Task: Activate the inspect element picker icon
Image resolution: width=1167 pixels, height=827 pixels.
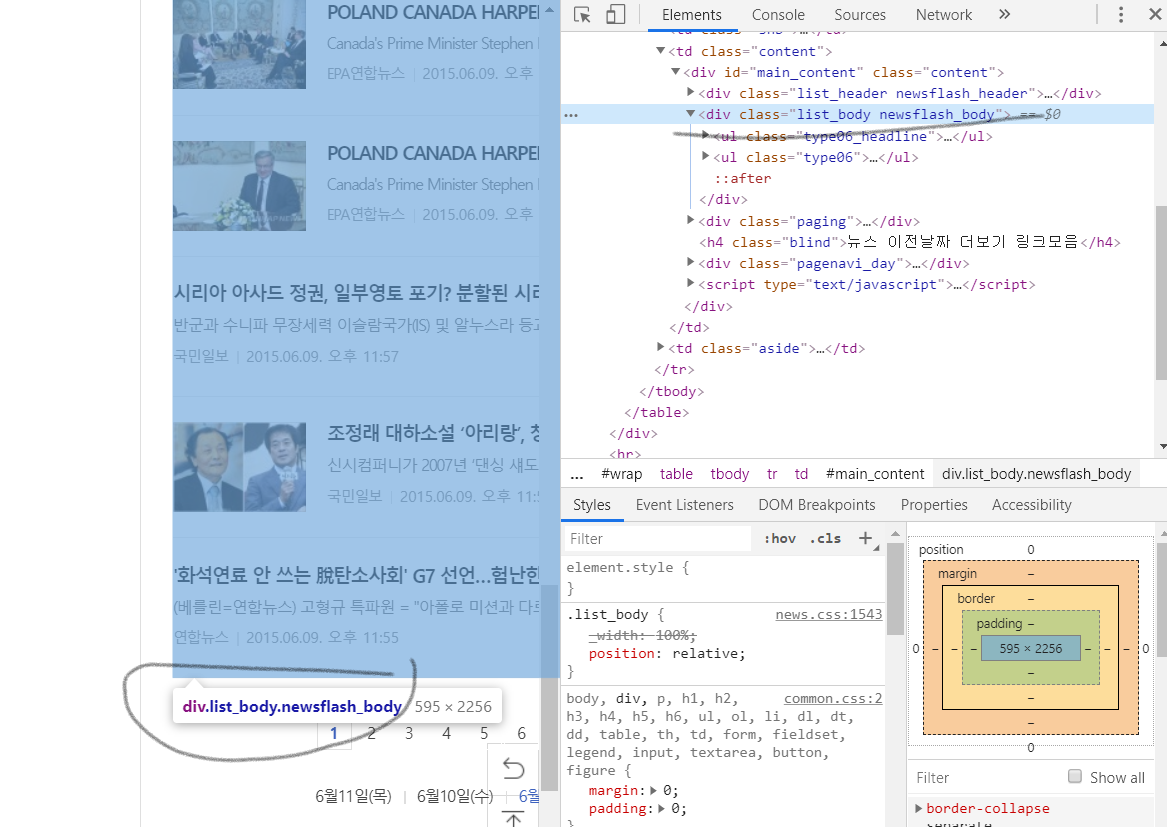Action: 582,15
